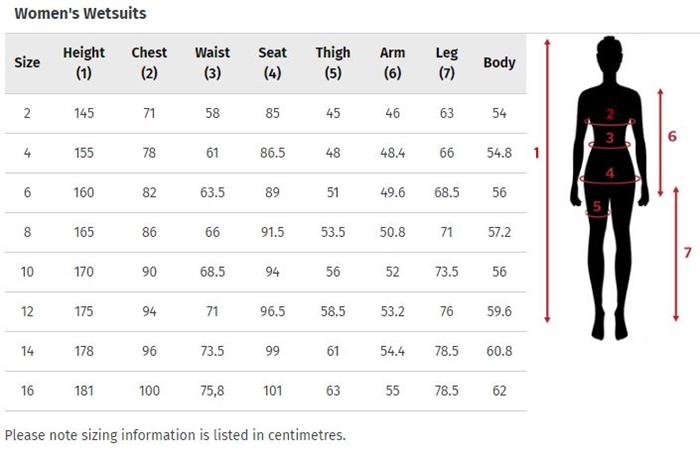Click the size 16 row label

tap(27, 391)
